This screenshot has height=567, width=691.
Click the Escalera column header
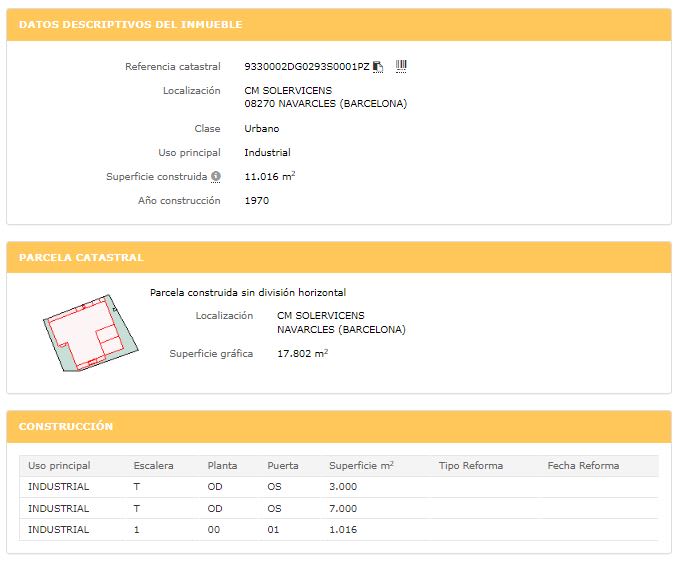(x=153, y=465)
